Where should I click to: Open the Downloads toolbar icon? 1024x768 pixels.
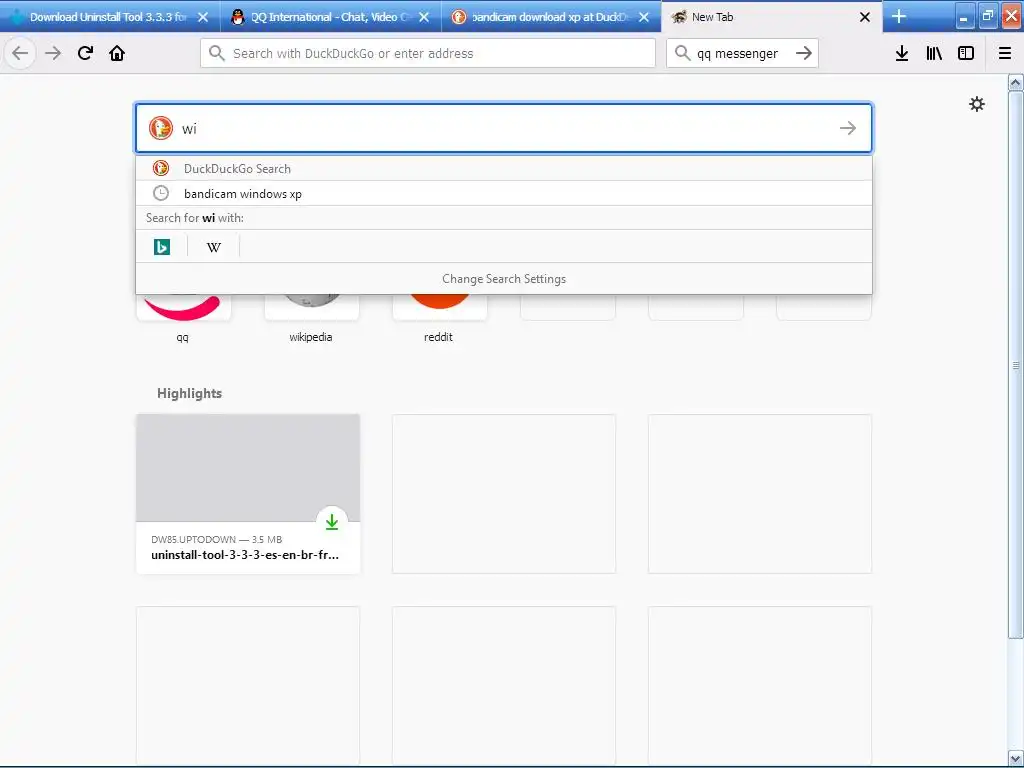click(902, 53)
